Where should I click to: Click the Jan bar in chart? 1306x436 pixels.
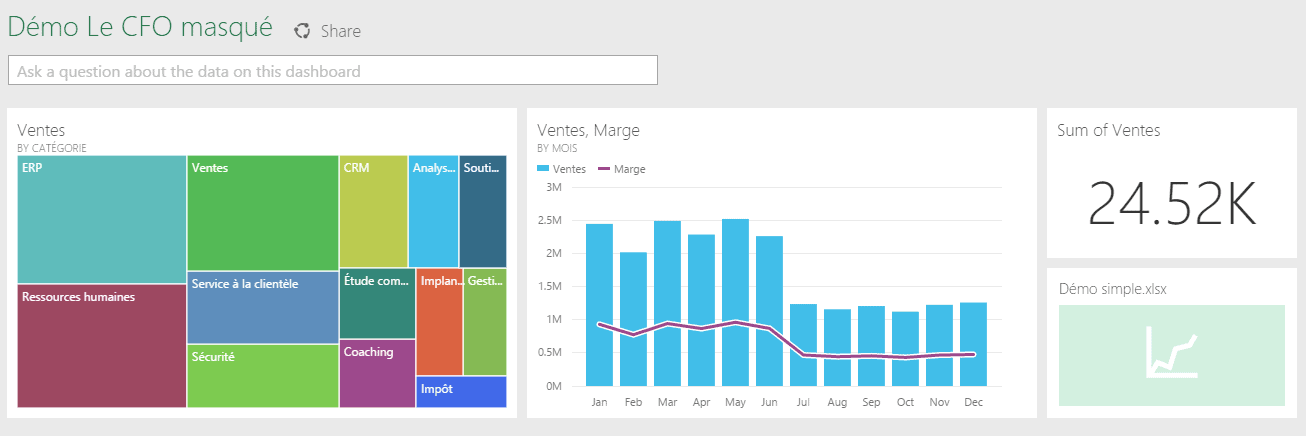pyautogui.click(x=599, y=304)
